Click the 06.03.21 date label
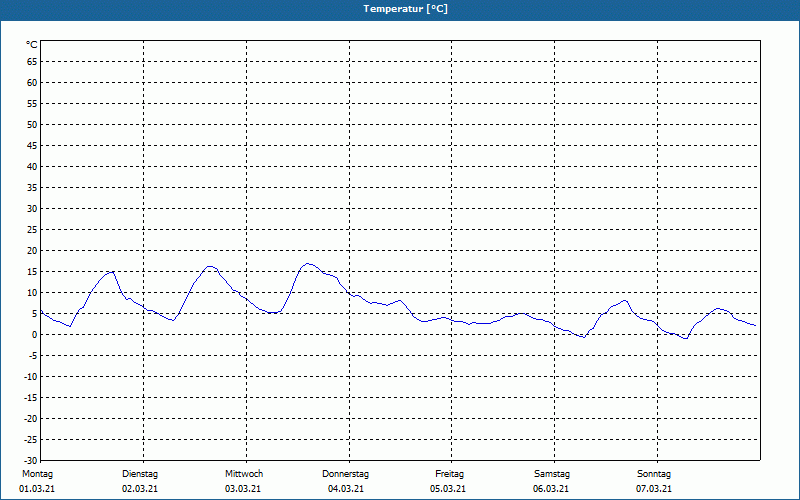The image size is (800, 500). [551, 489]
